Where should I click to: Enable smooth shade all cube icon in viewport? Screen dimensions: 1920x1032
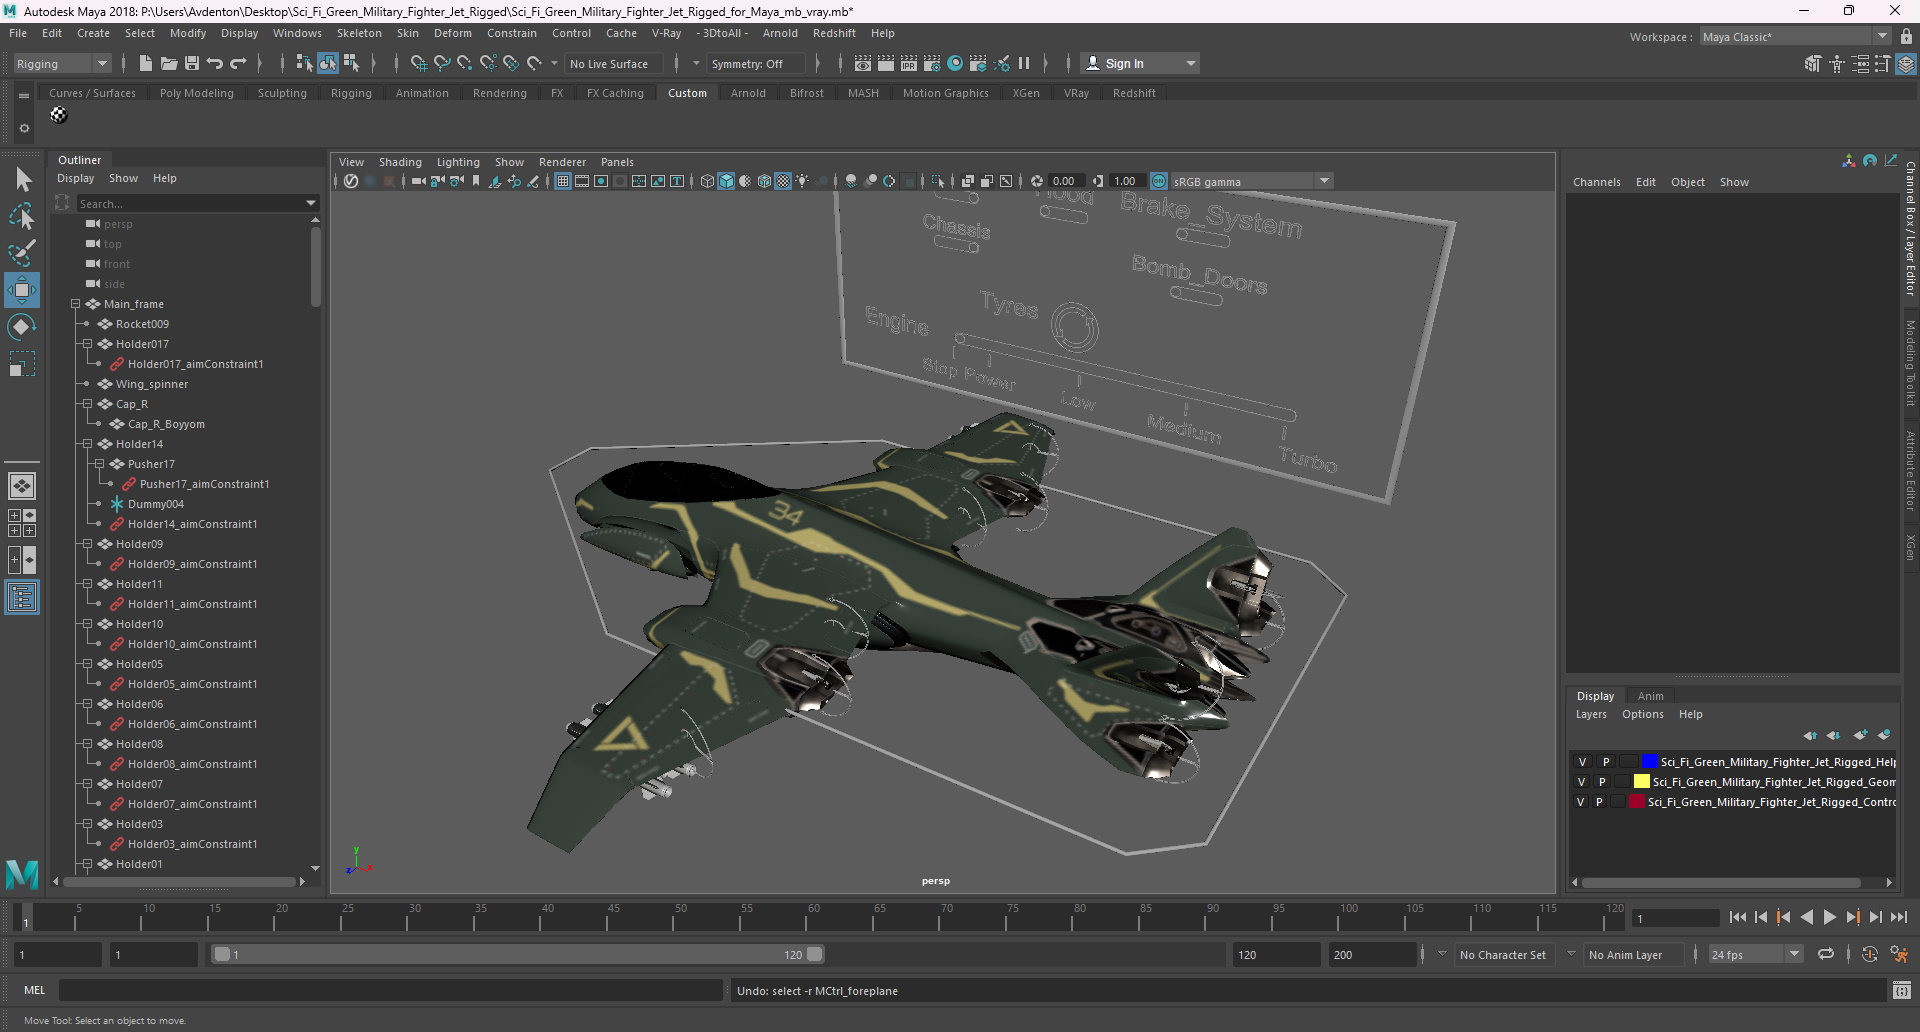pyautogui.click(x=726, y=181)
